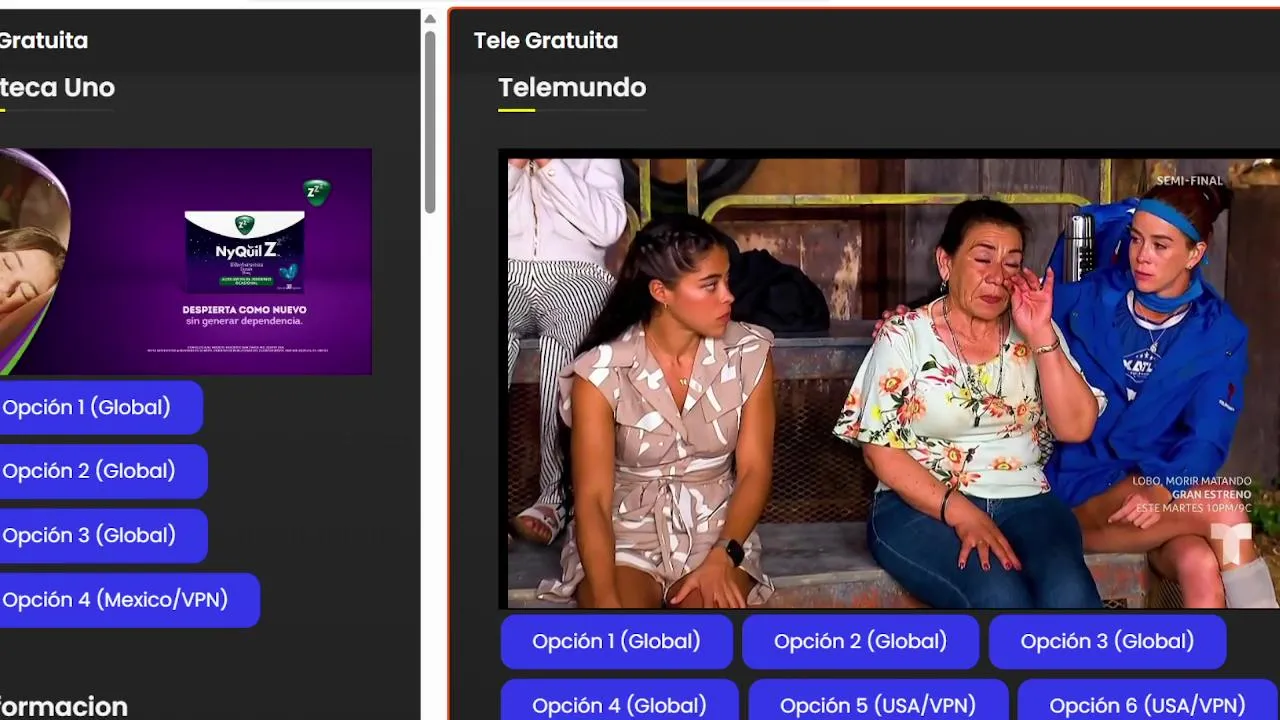This screenshot has height=720, width=1280.
Task: Click the Azteca Uno channel heading
Action: [x=57, y=88]
